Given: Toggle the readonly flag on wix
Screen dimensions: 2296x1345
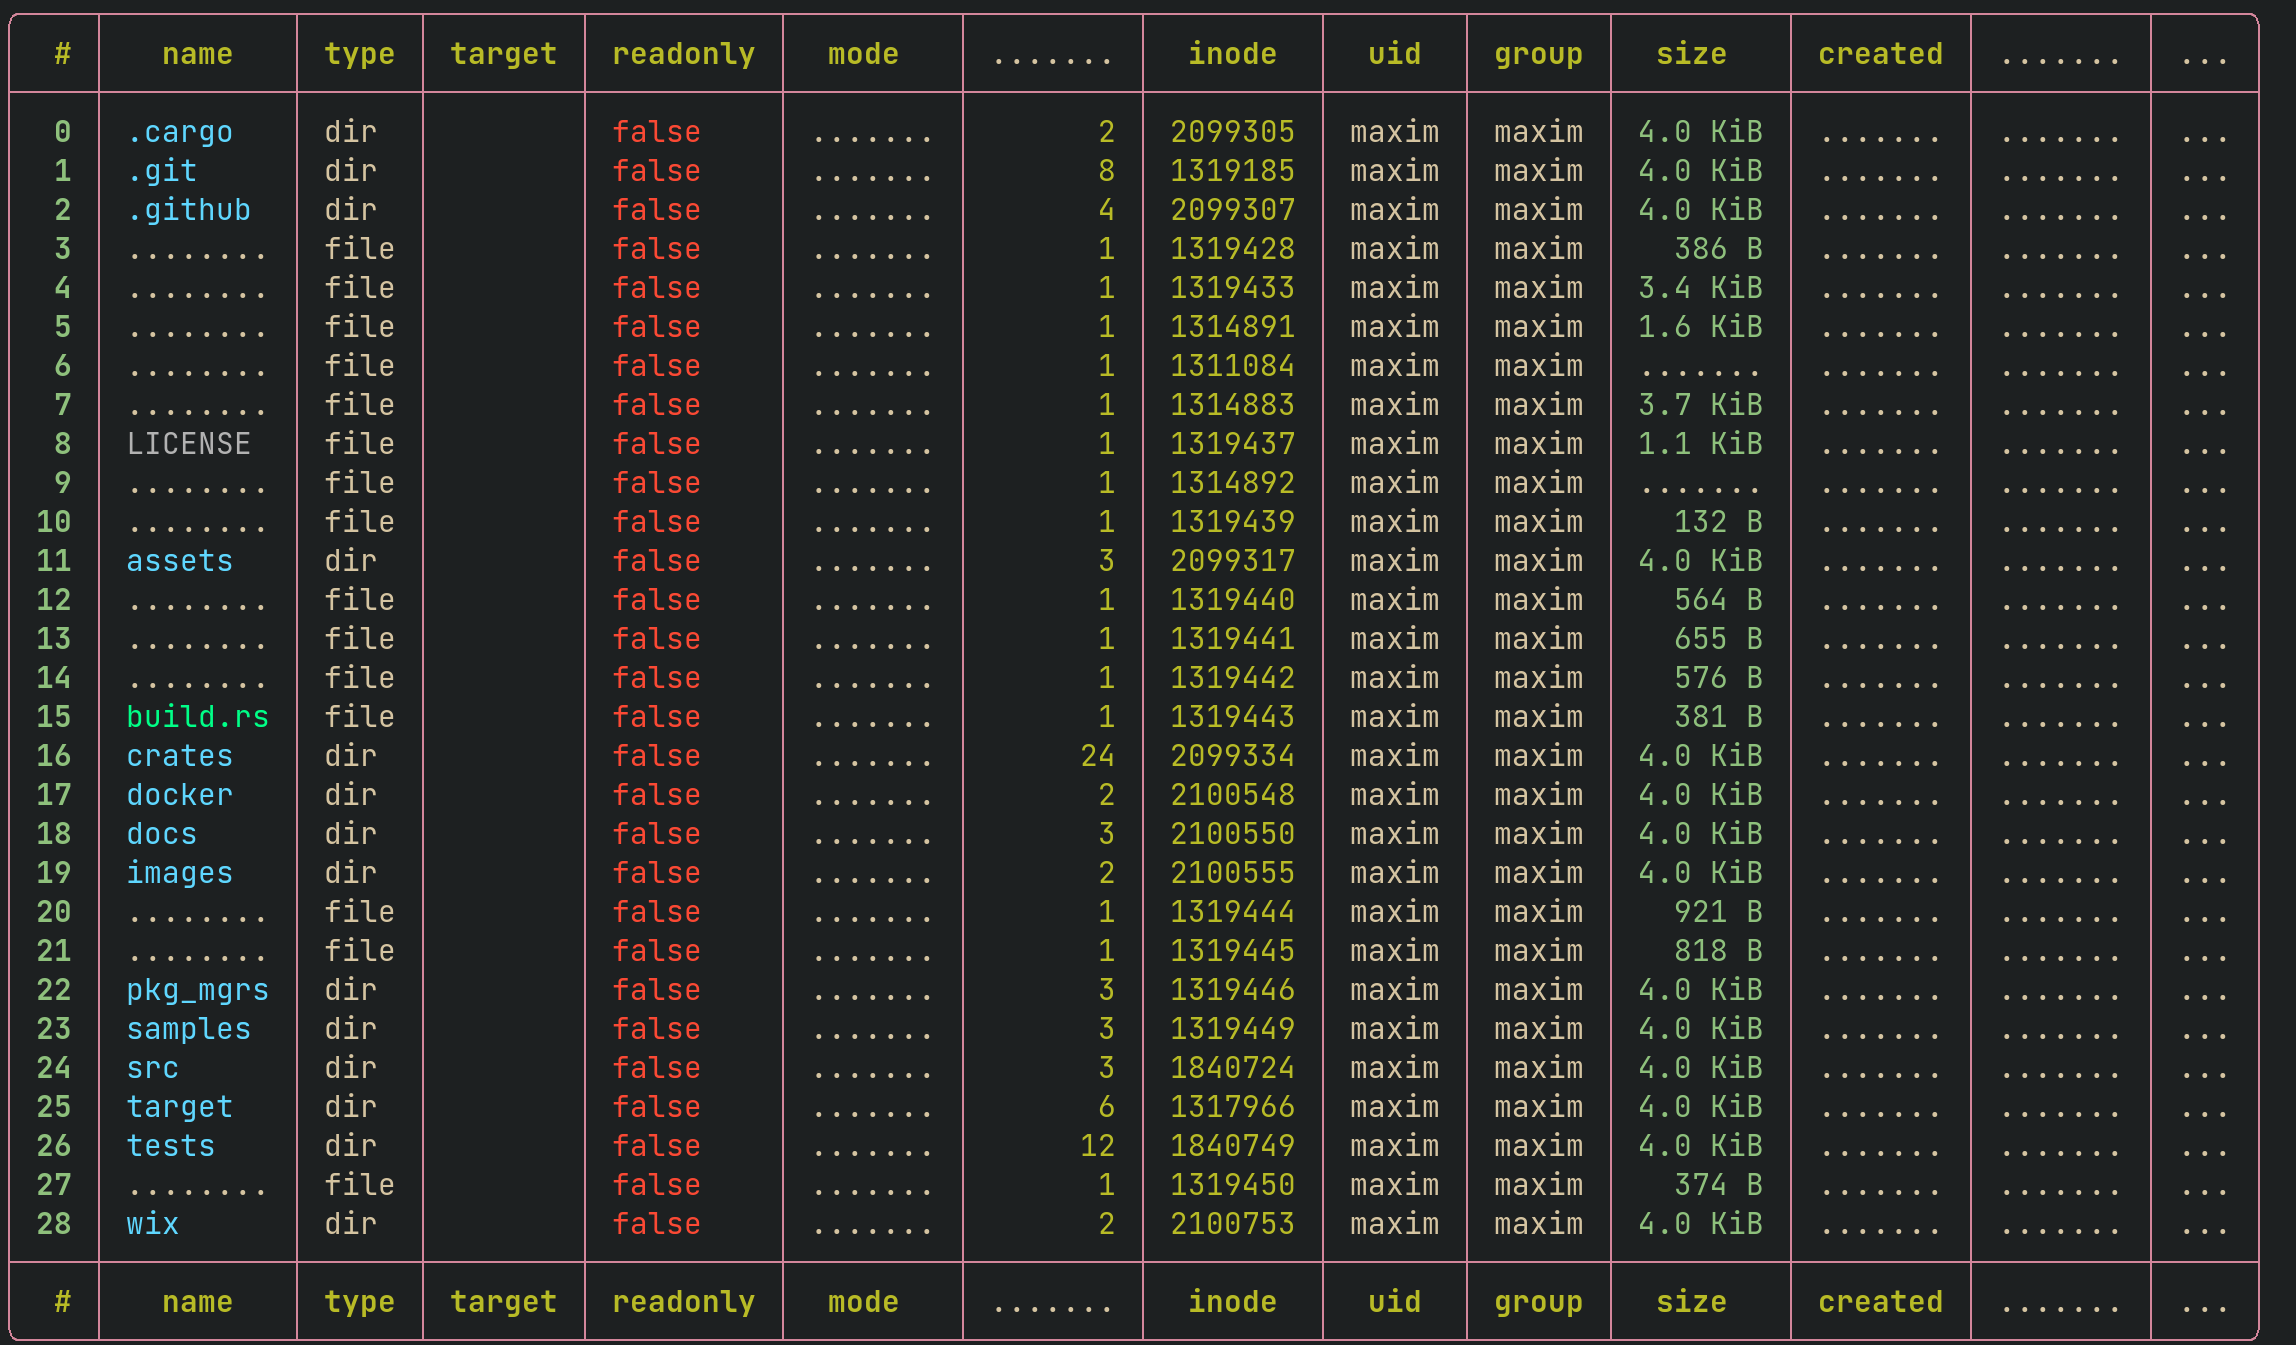Looking at the screenshot, I should 655,1223.
